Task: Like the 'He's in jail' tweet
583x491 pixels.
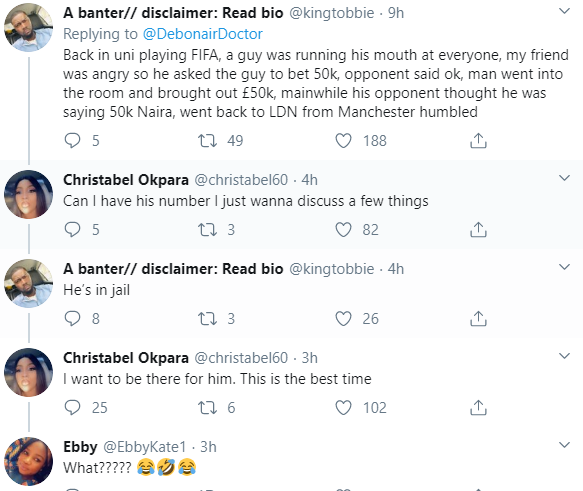Action: [x=343, y=319]
